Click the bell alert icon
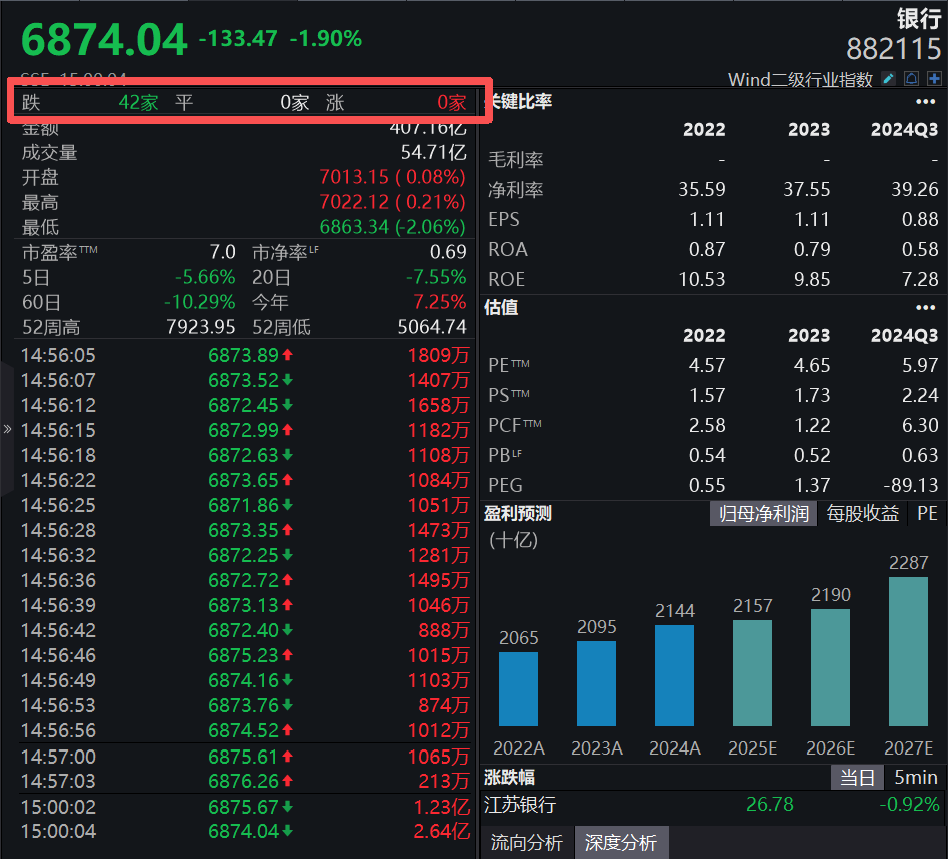Image resolution: width=948 pixels, height=859 pixels. pyautogui.click(x=911, y=79)
